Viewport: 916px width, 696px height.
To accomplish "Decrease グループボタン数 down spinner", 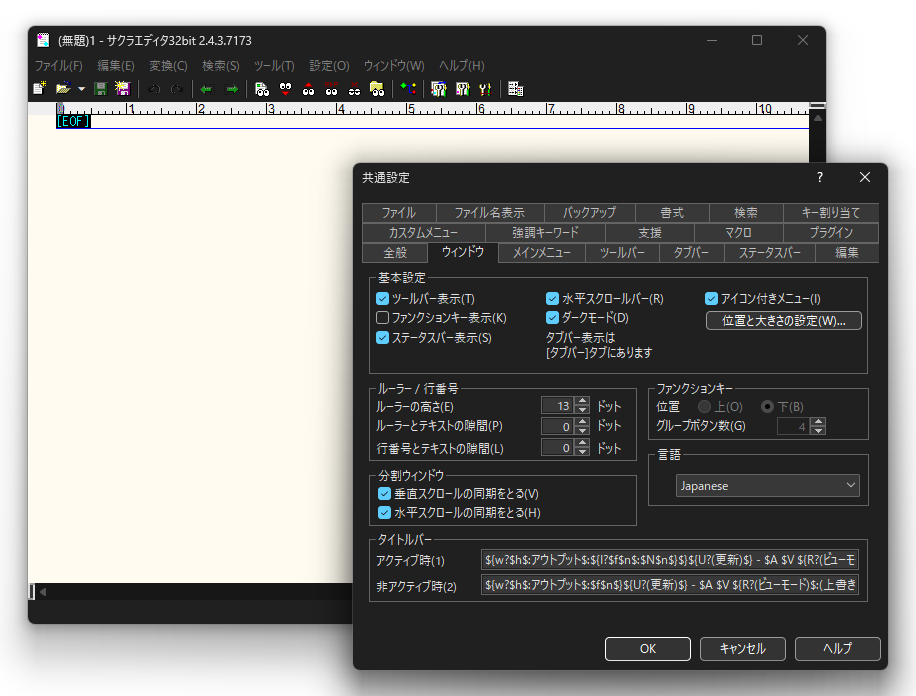I will tap(818, 430).
